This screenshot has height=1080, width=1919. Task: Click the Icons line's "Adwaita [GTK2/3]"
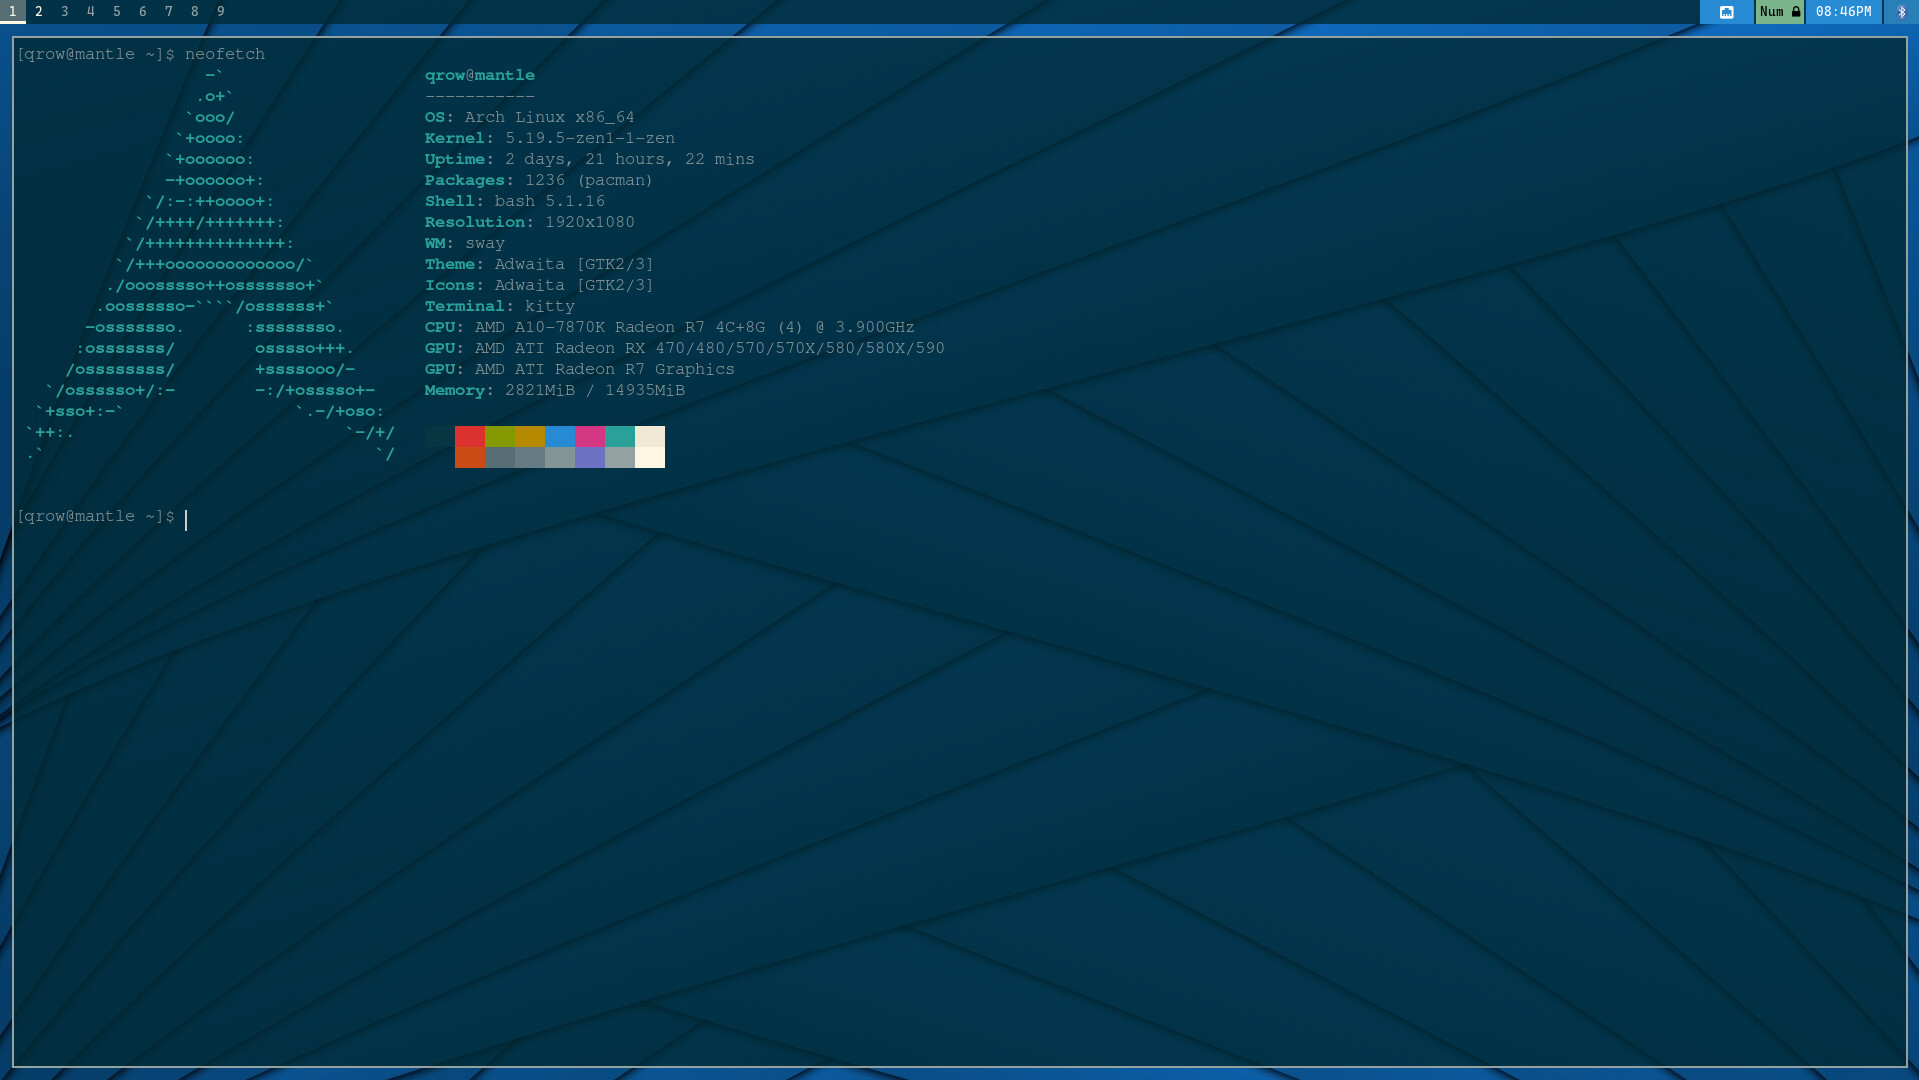(574, 285)
